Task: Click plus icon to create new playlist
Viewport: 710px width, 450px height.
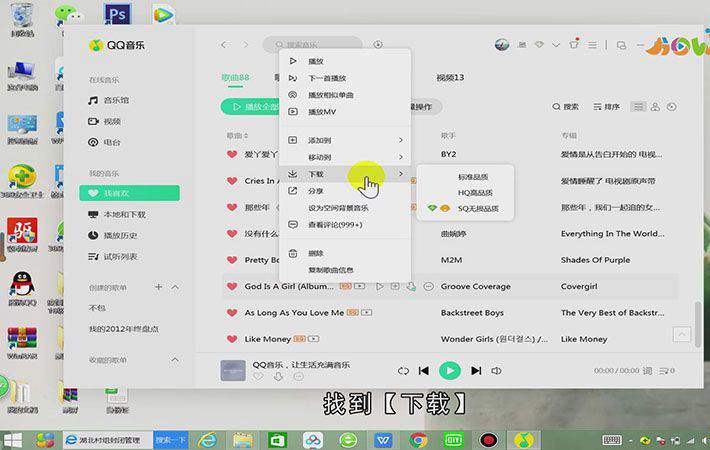Action: (x=158, y=287)
